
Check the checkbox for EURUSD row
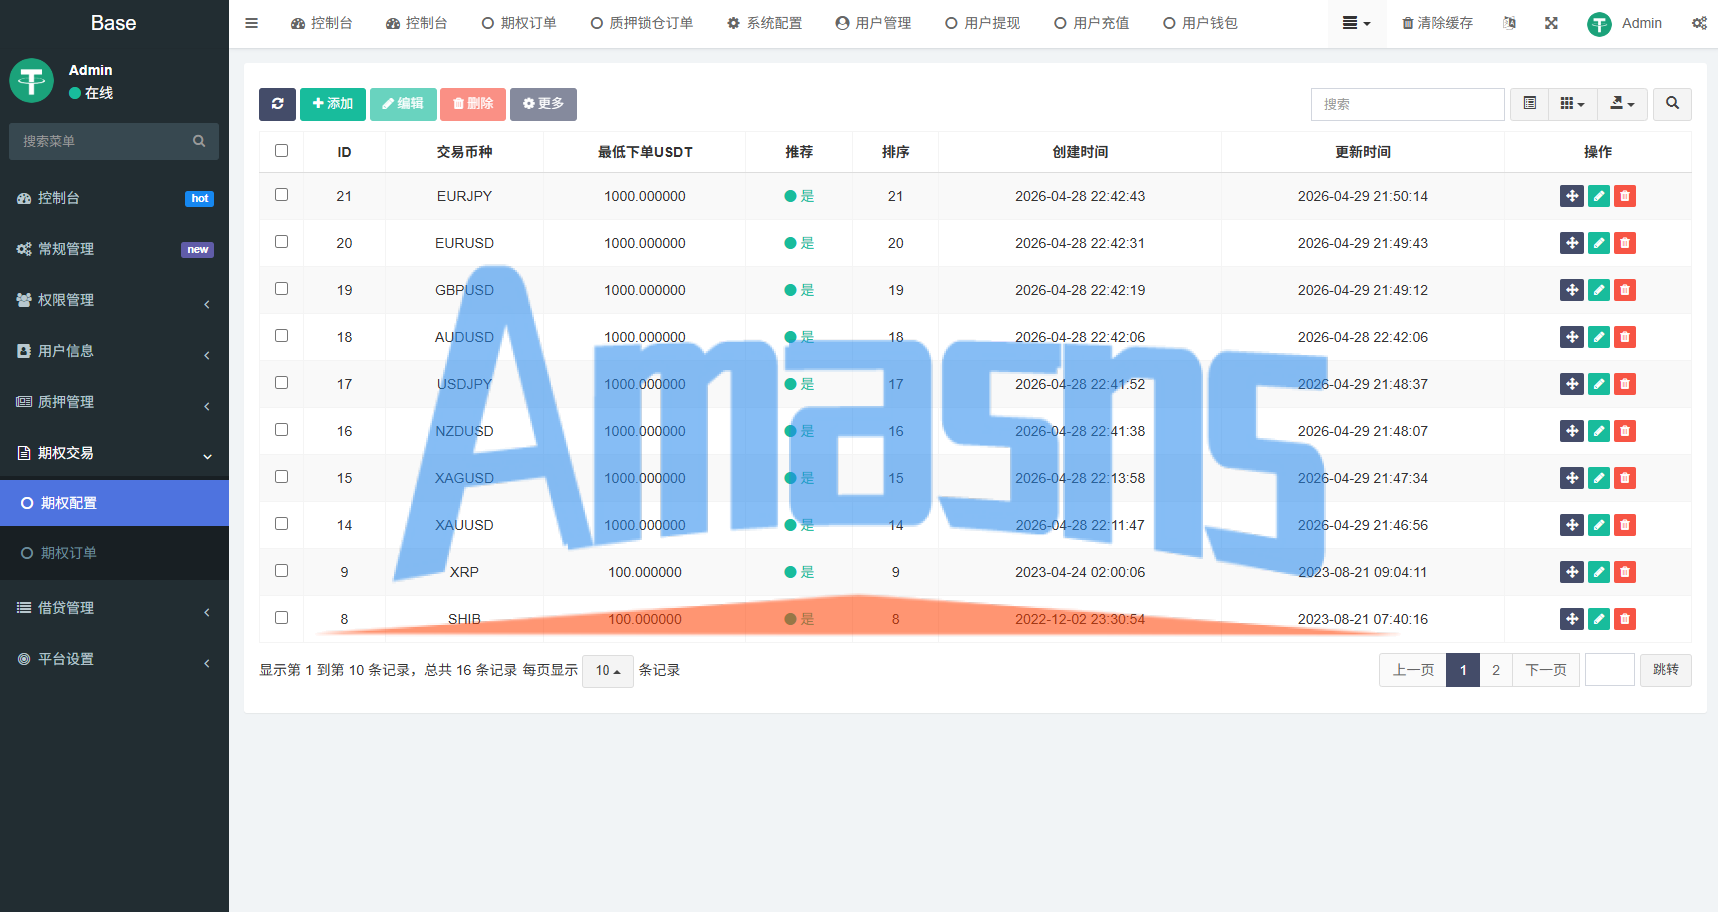pos(281,242)
